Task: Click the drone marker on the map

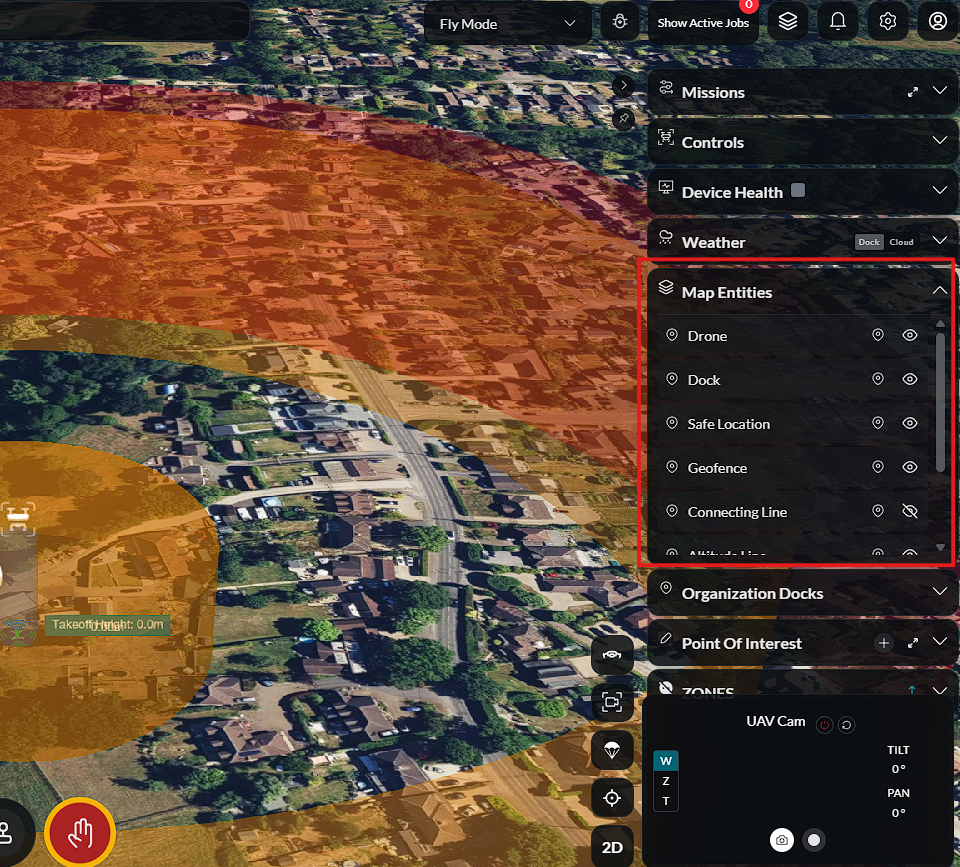Action: click(18, 519)
